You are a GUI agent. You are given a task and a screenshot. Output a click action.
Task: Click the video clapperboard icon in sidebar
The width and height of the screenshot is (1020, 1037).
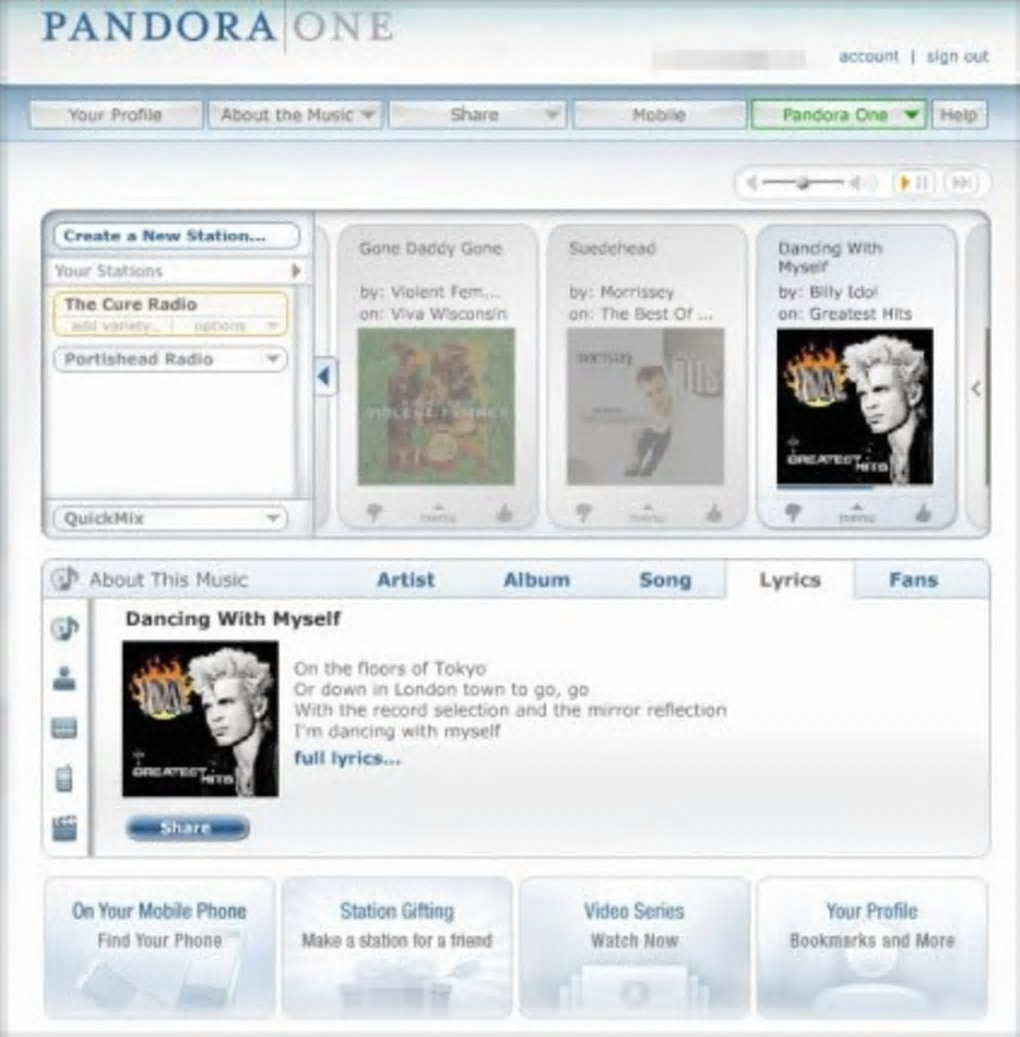(x=64, y=828)
